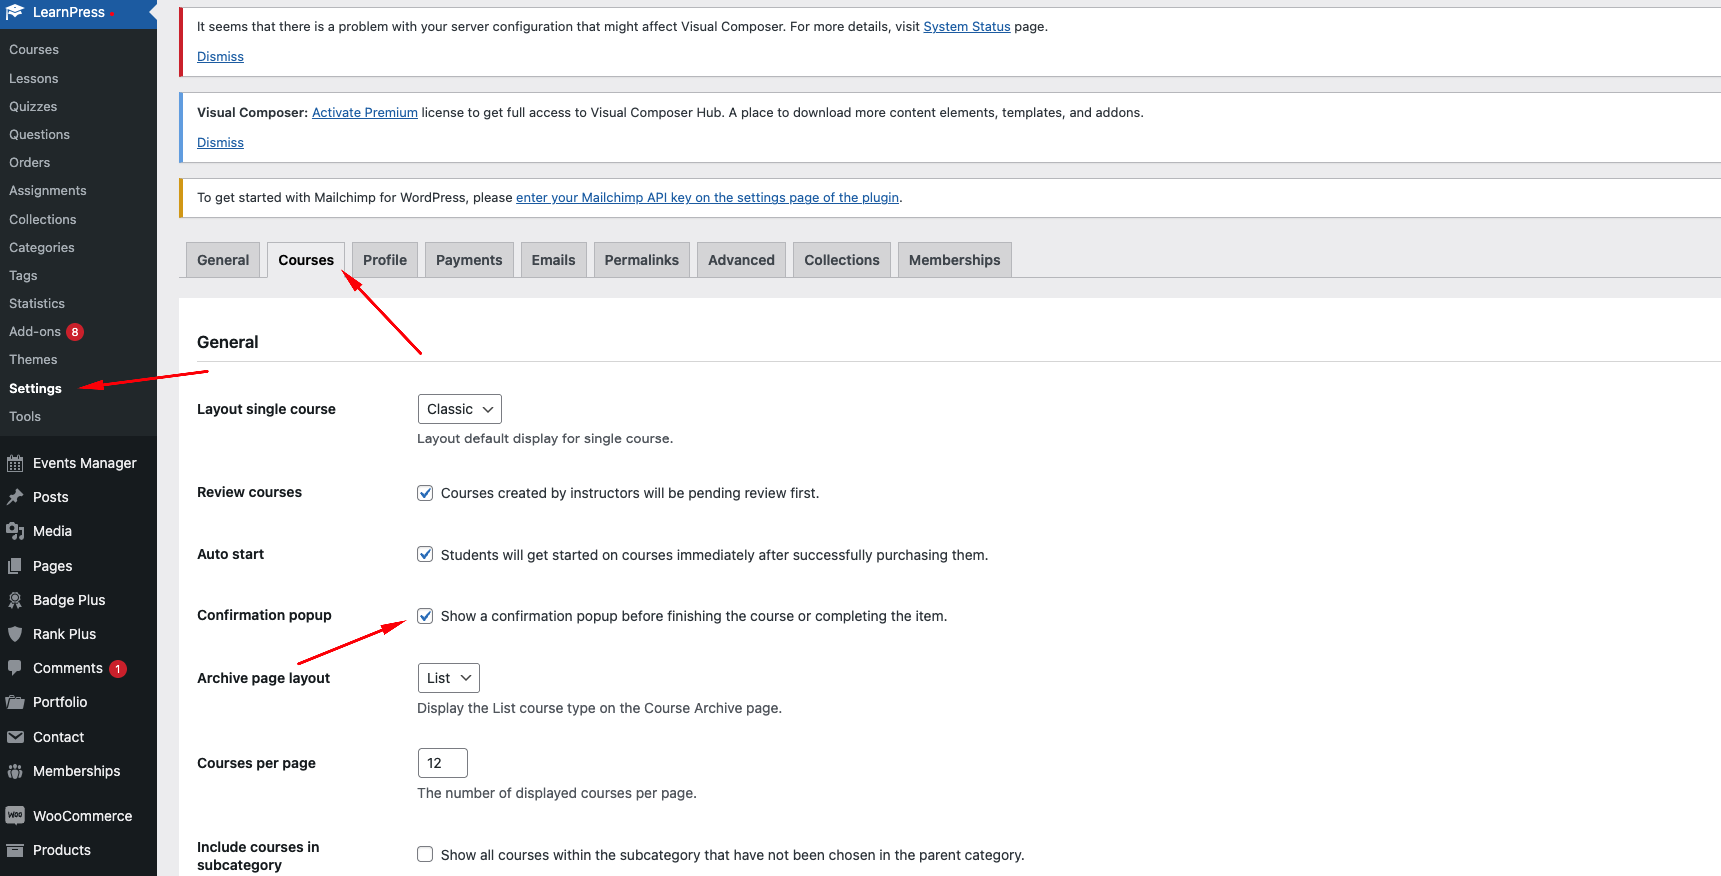The image size is (1721, 876).
Task: Open the Permalinks settings tab
Action: click(641, 260)
